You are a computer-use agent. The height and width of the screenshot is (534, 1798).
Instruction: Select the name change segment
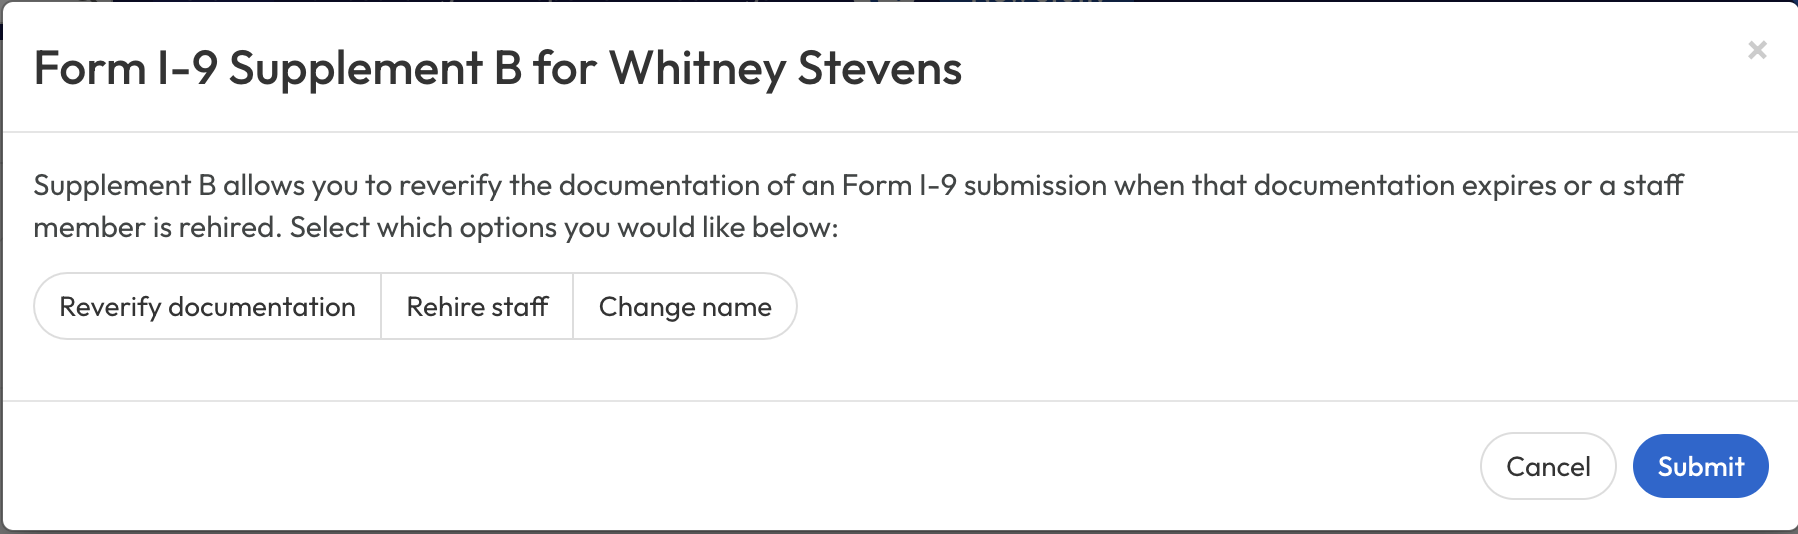[685, 307]
